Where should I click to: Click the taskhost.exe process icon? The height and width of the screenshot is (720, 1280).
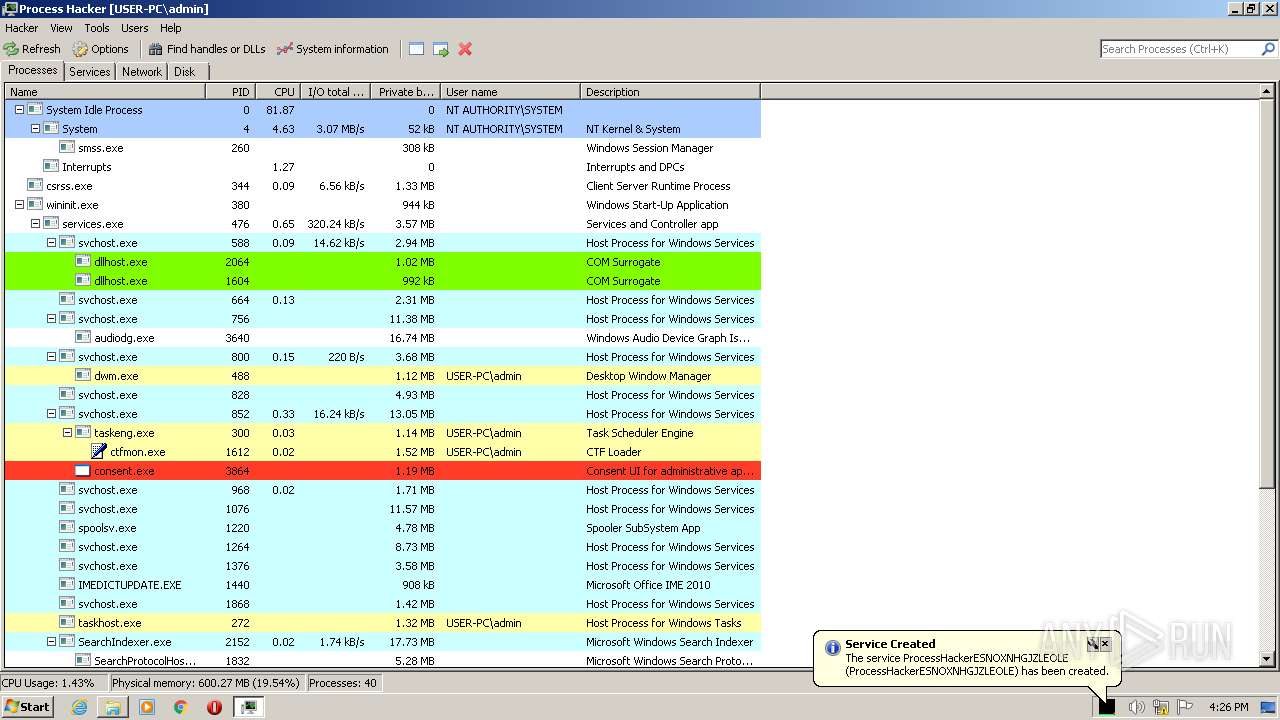pyautogui.click(x=67, y=623)
